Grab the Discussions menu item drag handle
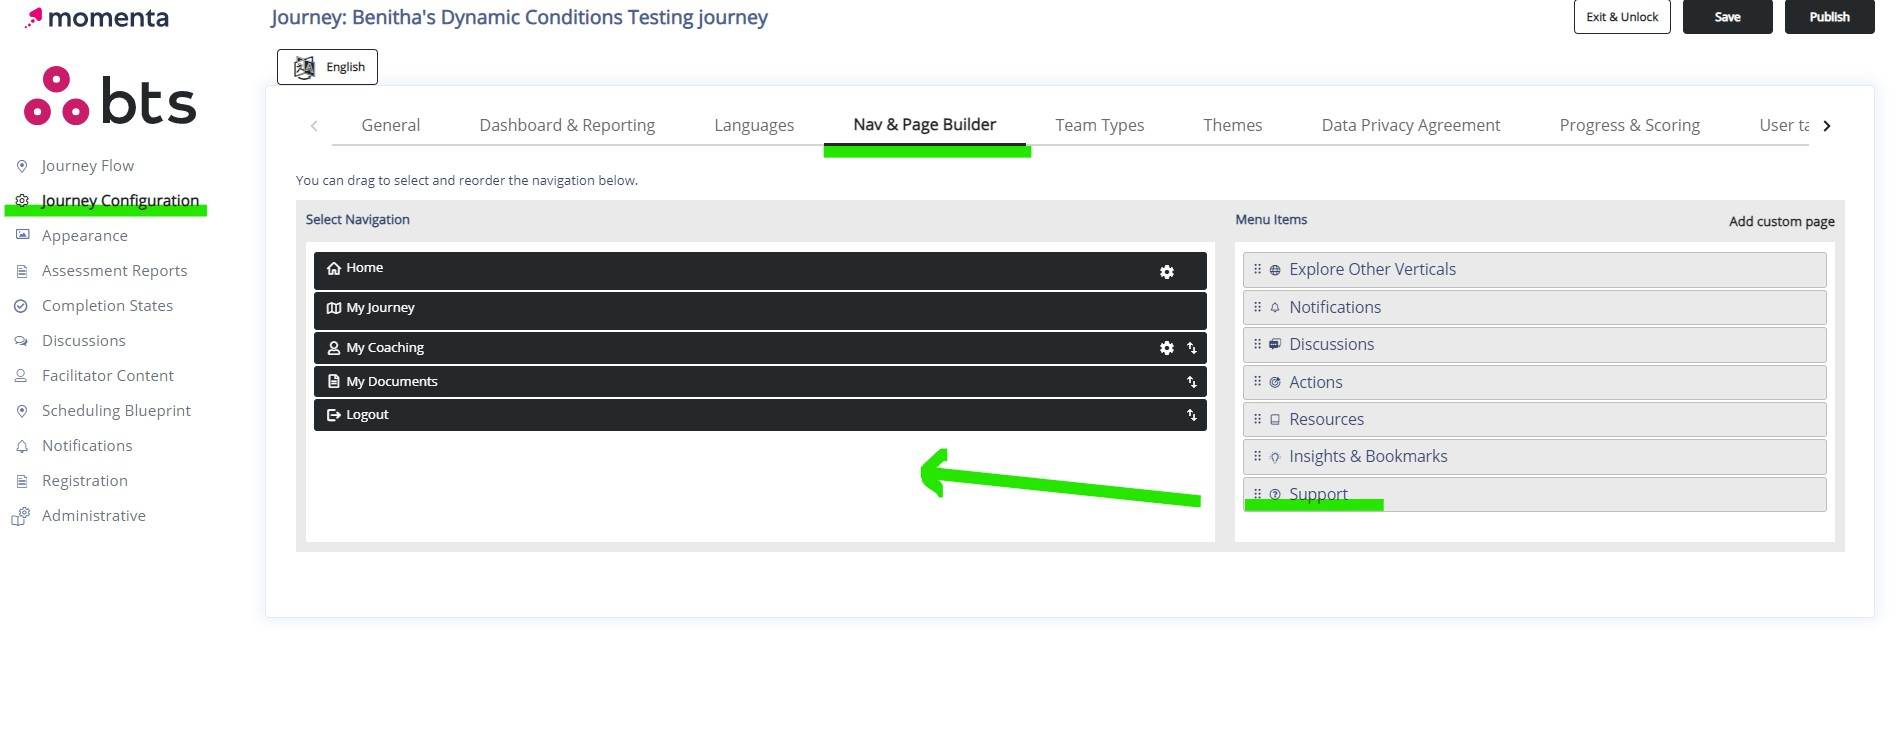Viewport: 1900px width, 756px height. tap(1258, 344)
